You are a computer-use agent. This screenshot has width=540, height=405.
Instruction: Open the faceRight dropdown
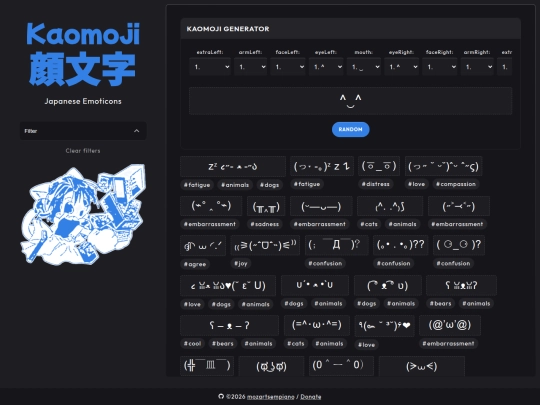[440, 67]
